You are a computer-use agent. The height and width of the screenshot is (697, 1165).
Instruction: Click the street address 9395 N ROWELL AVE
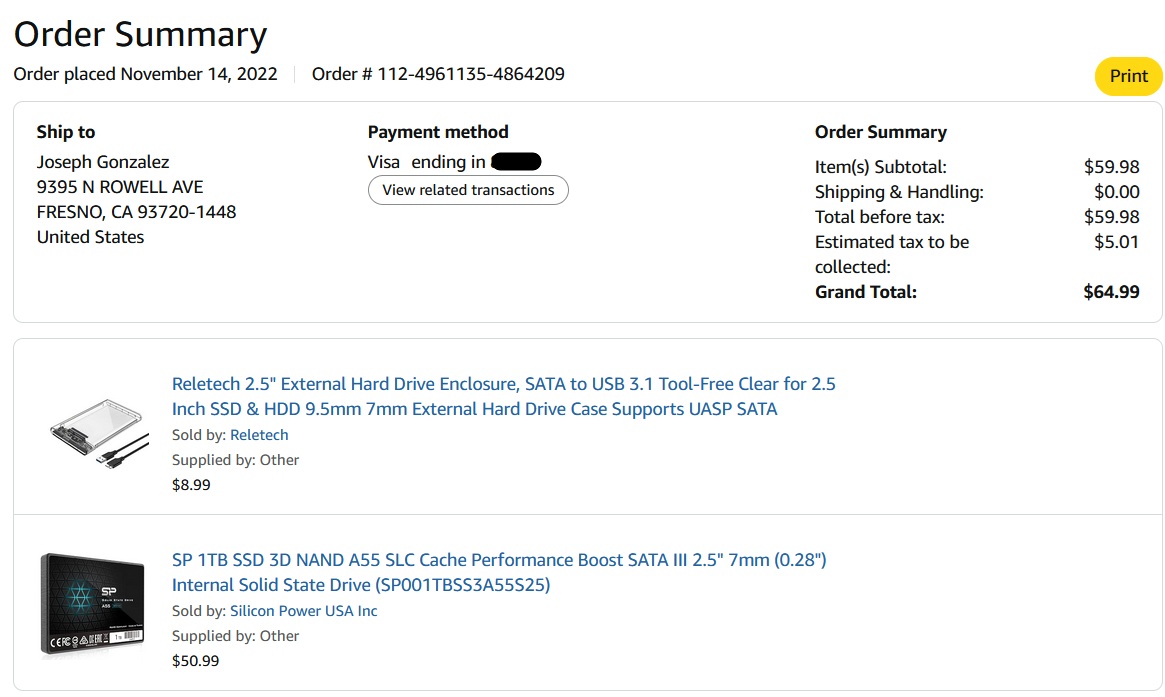pyautogui.click(x=120, y=187)
